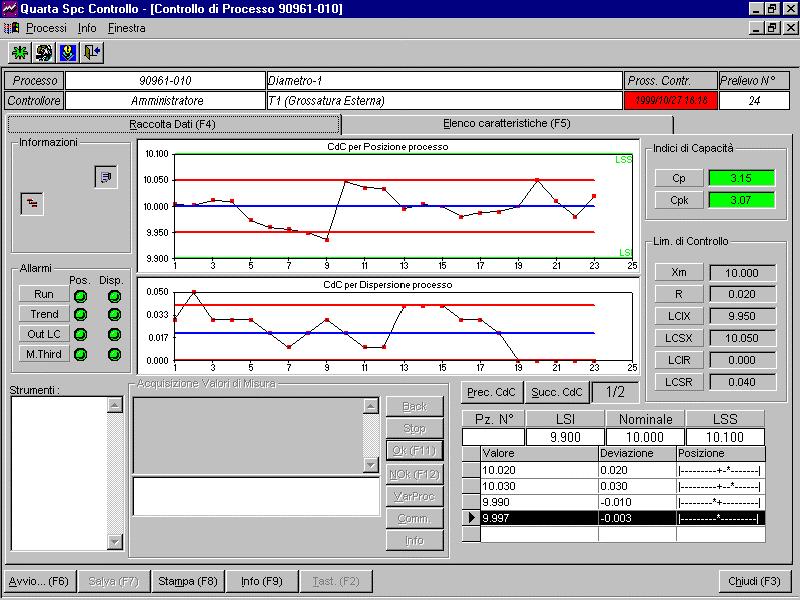Switch to Elenco caratteristiche (F5) tab
Screen dimensions: 800x600
pos(506,124)
